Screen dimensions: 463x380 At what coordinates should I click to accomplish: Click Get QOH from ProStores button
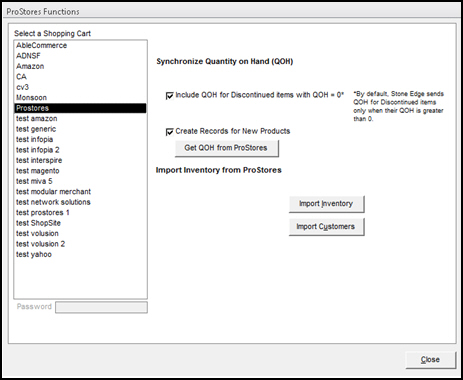coord(227,148)
